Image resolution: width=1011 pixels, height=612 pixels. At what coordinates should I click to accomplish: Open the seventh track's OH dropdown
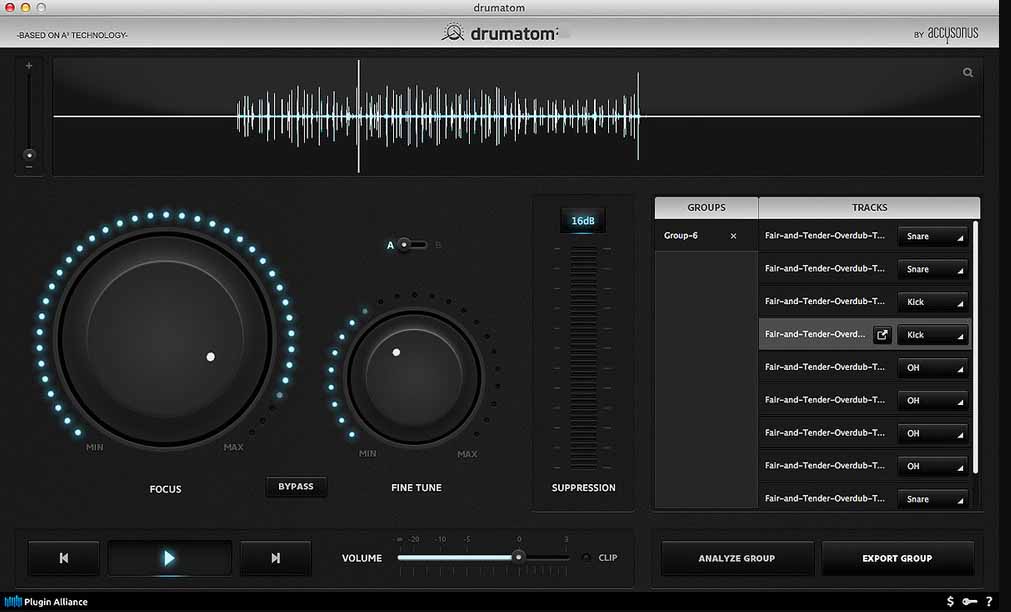[x=932, y=434]
